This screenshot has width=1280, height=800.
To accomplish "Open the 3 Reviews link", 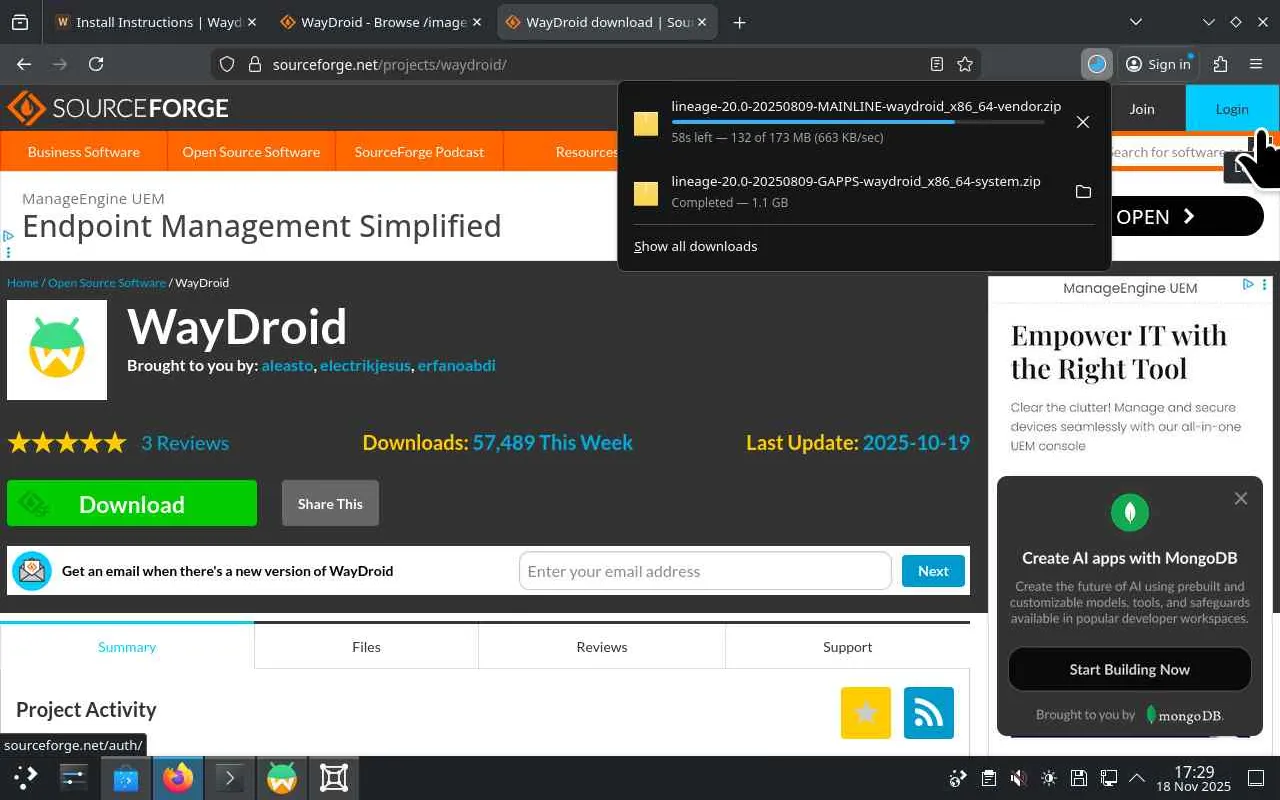I will 185,442.
